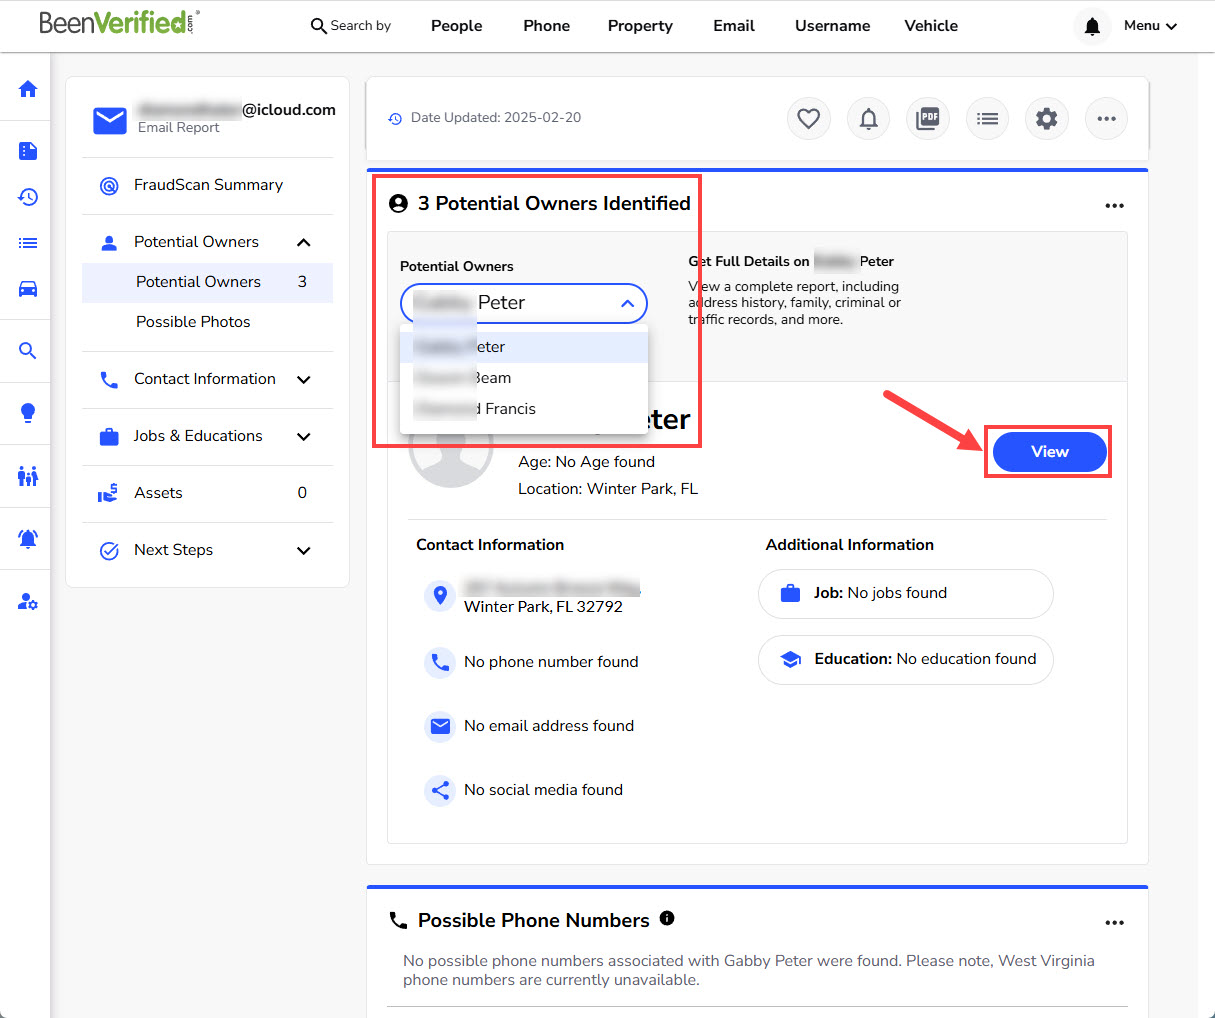The image size is (1215, 1018).
Task: Click the Job: No jobs found pill
Action: (906, 594)
